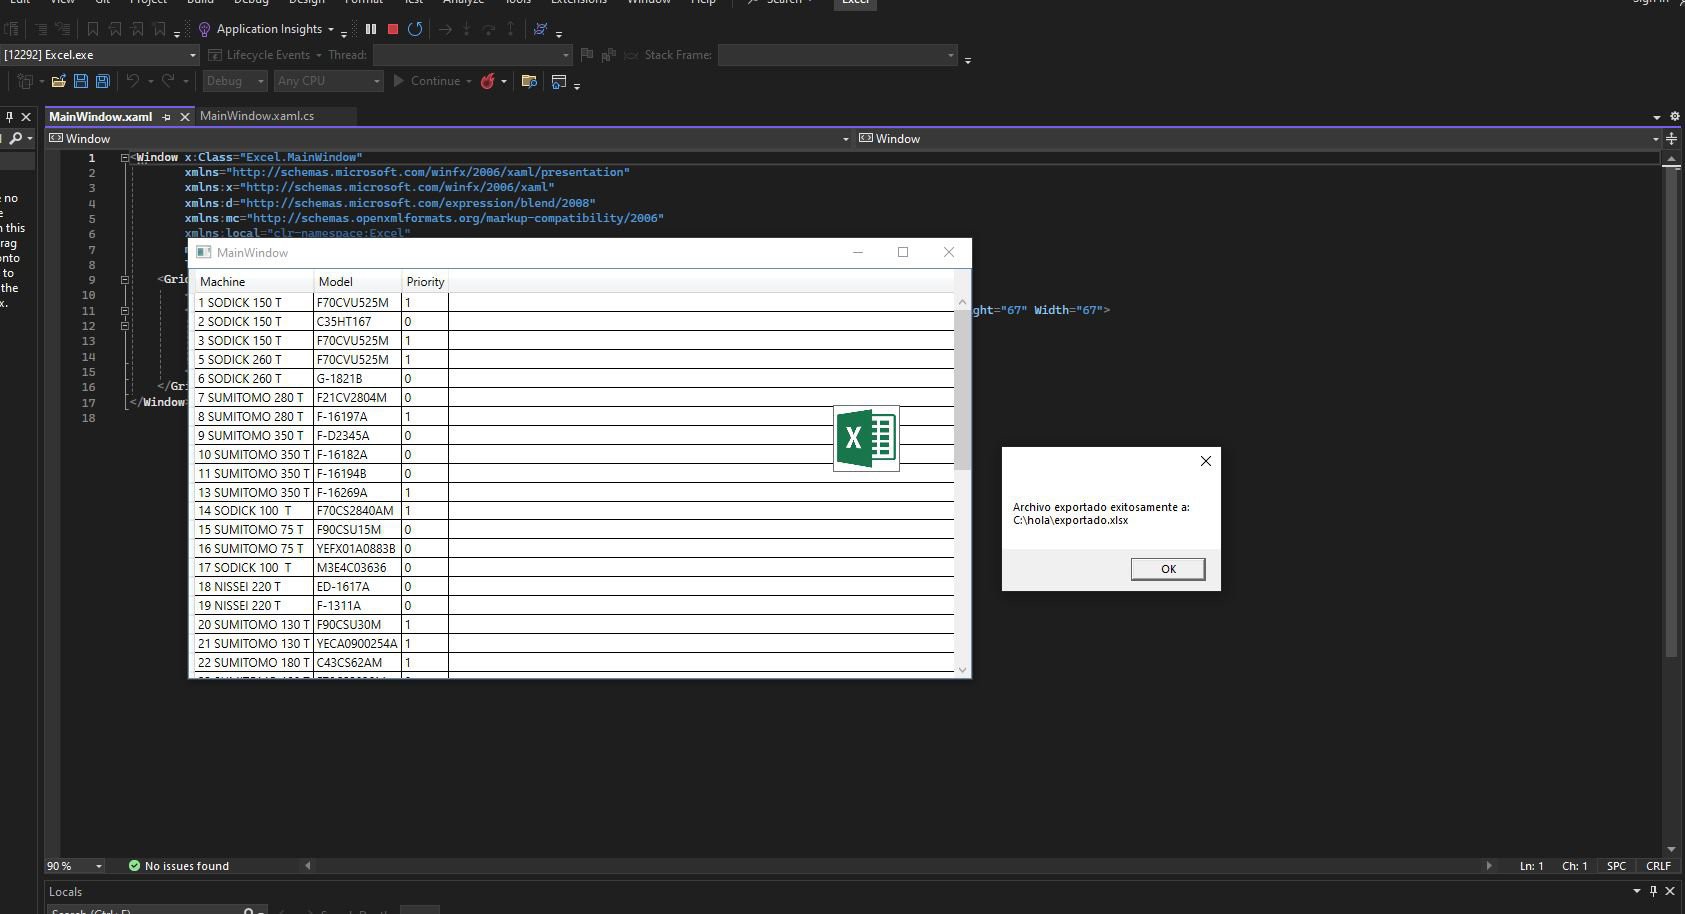Pause debugging with the Break All icon
The height and width of the screenshot is (914, 1685).
371,29
